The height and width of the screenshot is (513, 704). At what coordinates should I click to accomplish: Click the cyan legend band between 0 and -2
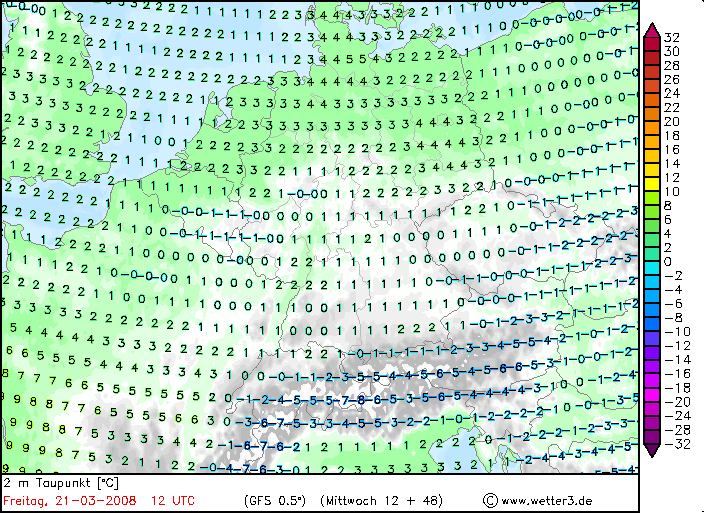pyautogui.click(x=652, y=268)
